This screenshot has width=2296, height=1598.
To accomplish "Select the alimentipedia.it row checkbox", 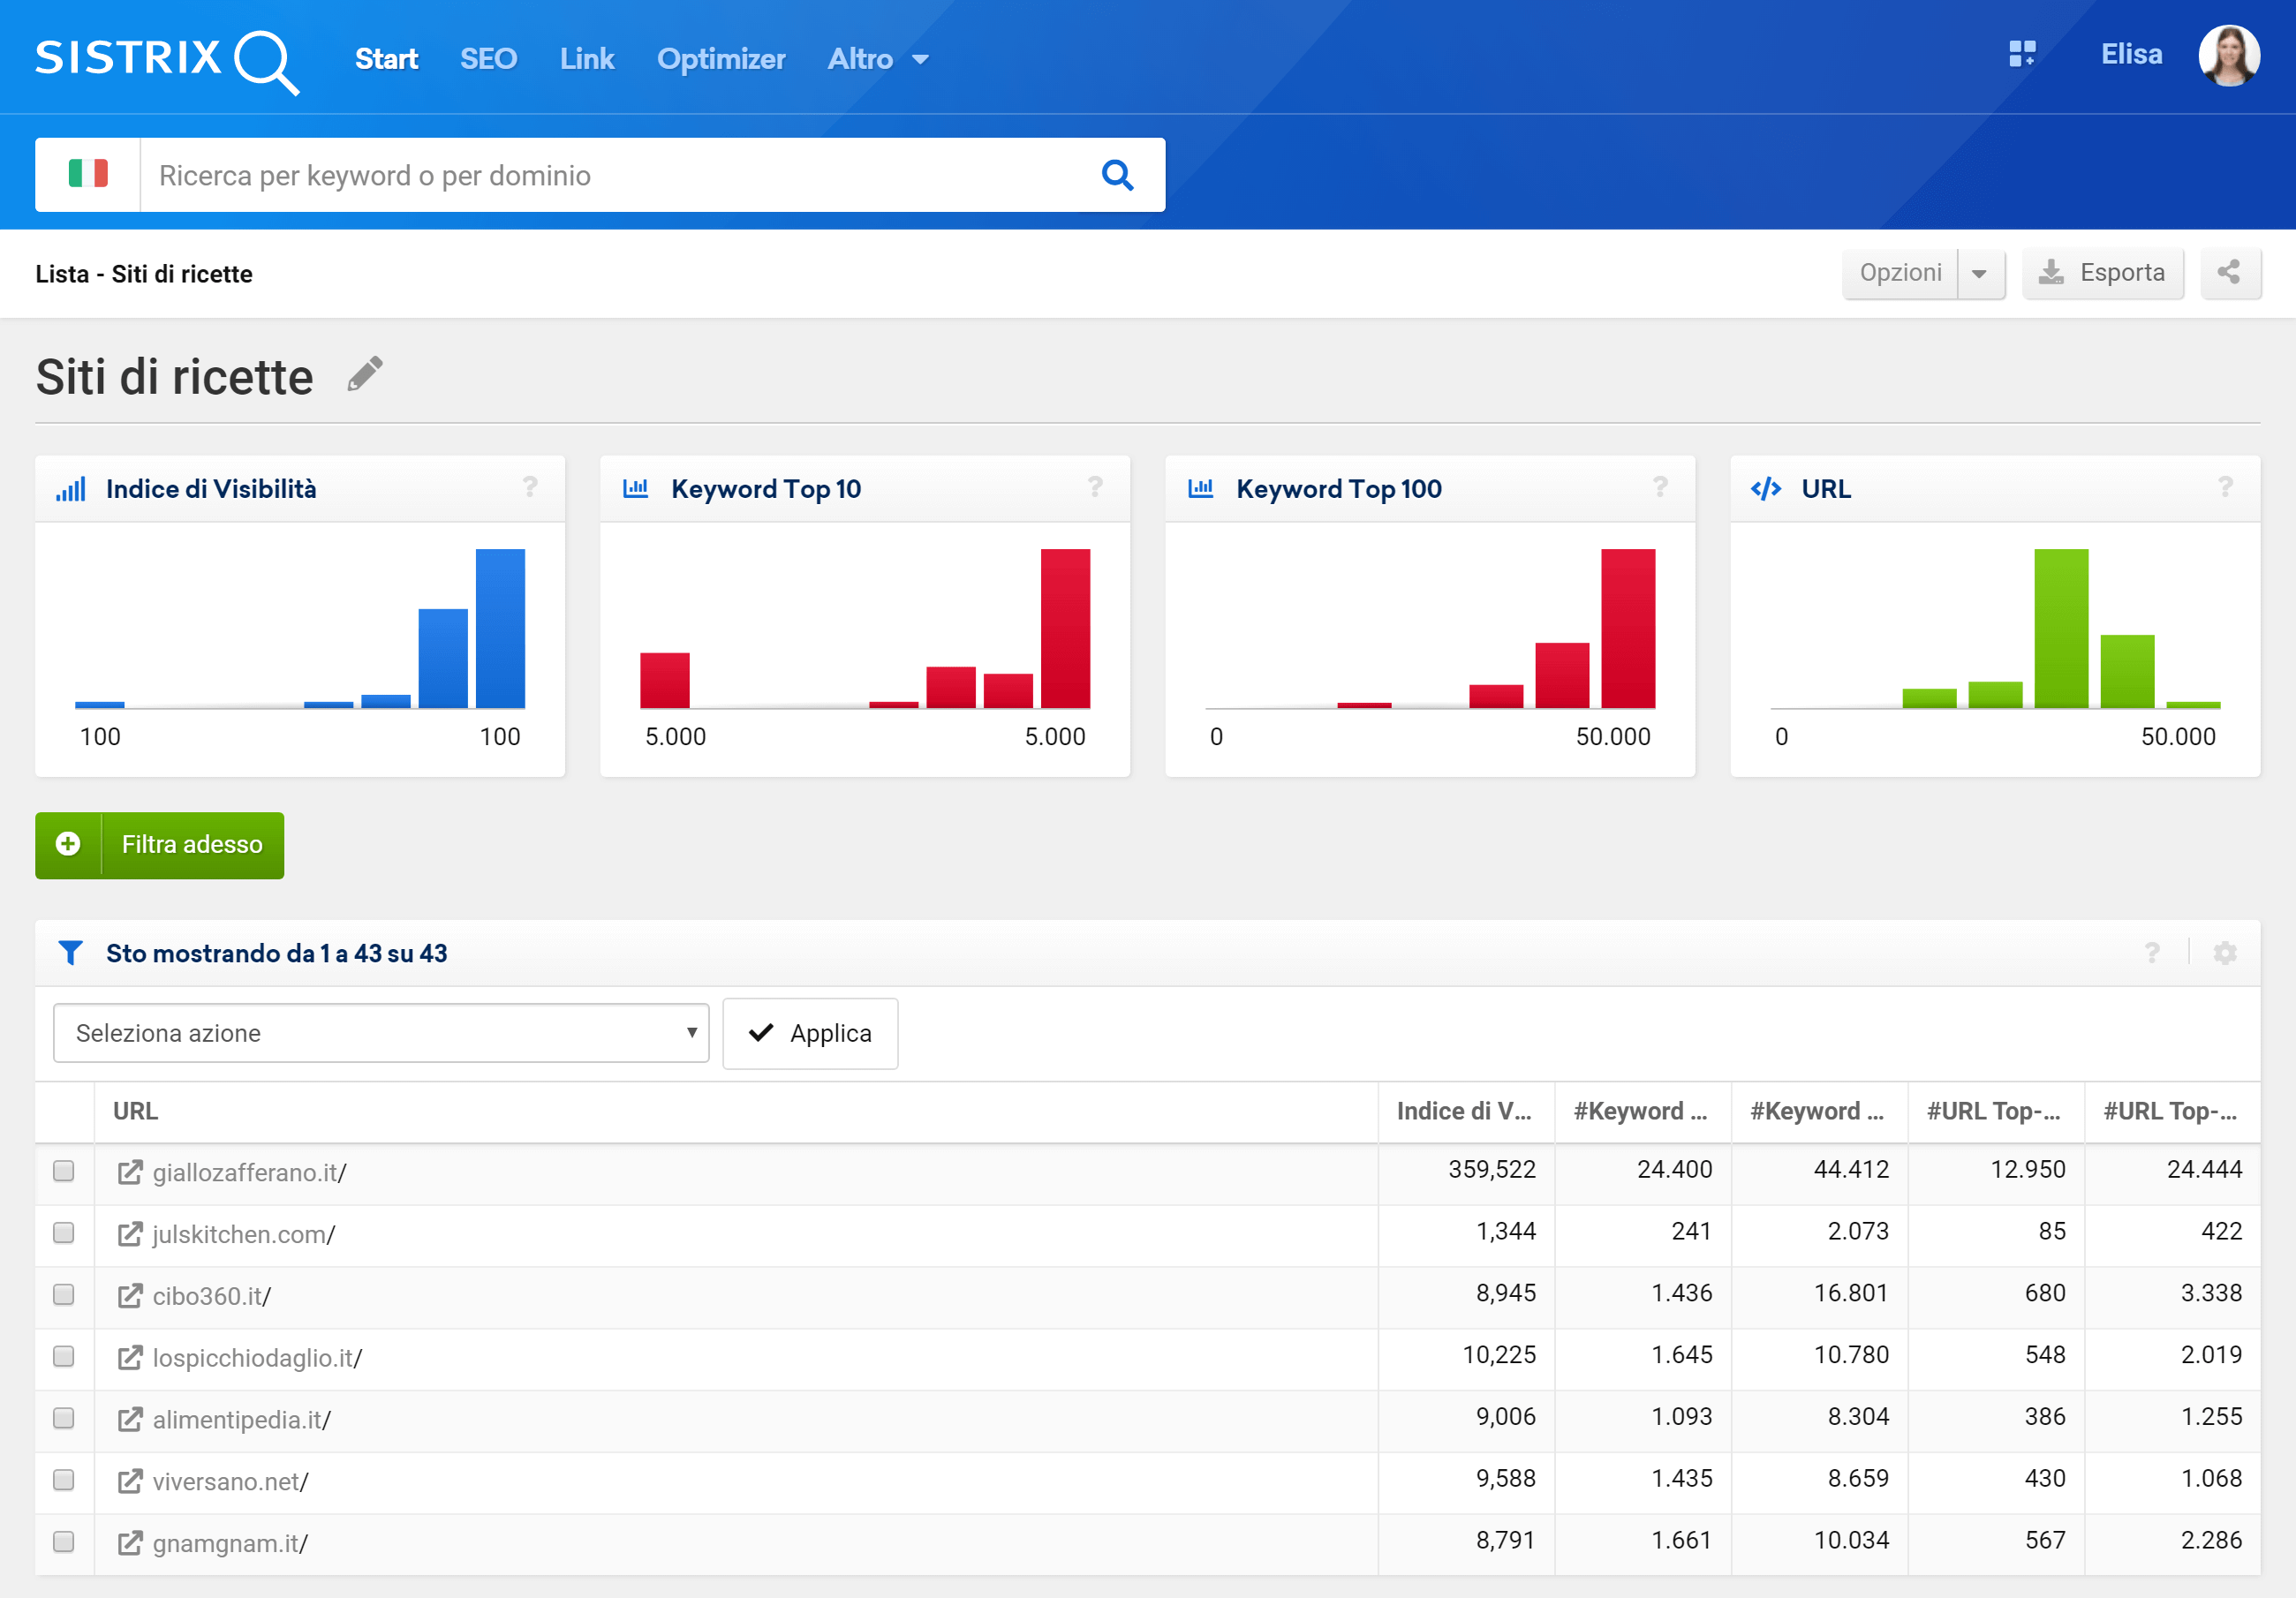I will pyautogui.click(x=64, y=1418).
